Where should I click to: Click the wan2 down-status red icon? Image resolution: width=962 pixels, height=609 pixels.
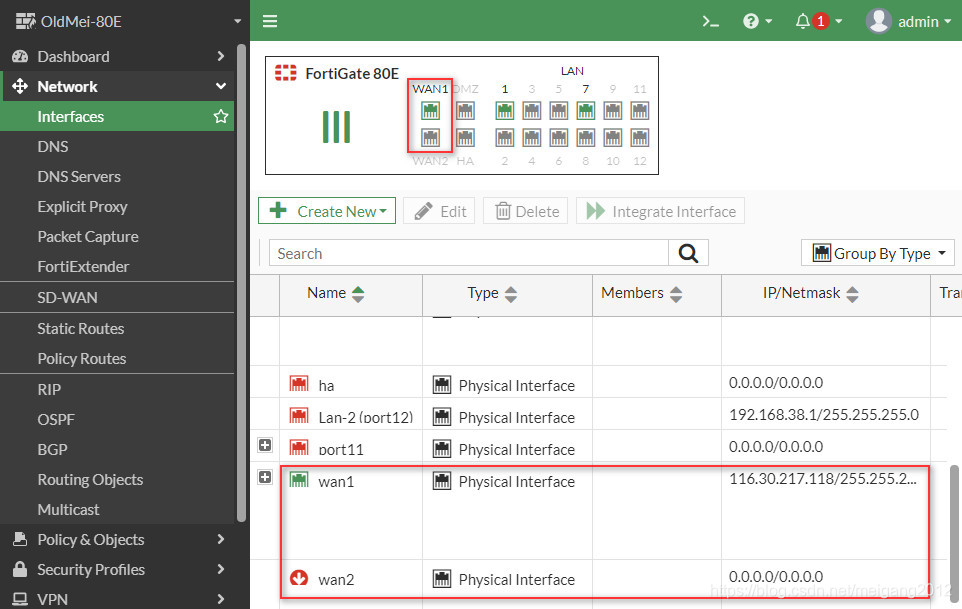click(299, 578)
